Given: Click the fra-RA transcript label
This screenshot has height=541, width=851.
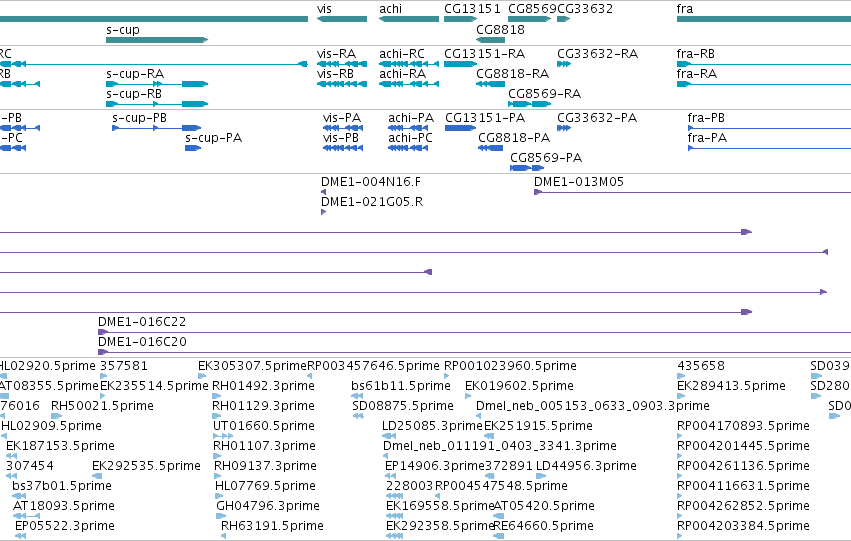Looking at the screenshot, I should 697,74.
